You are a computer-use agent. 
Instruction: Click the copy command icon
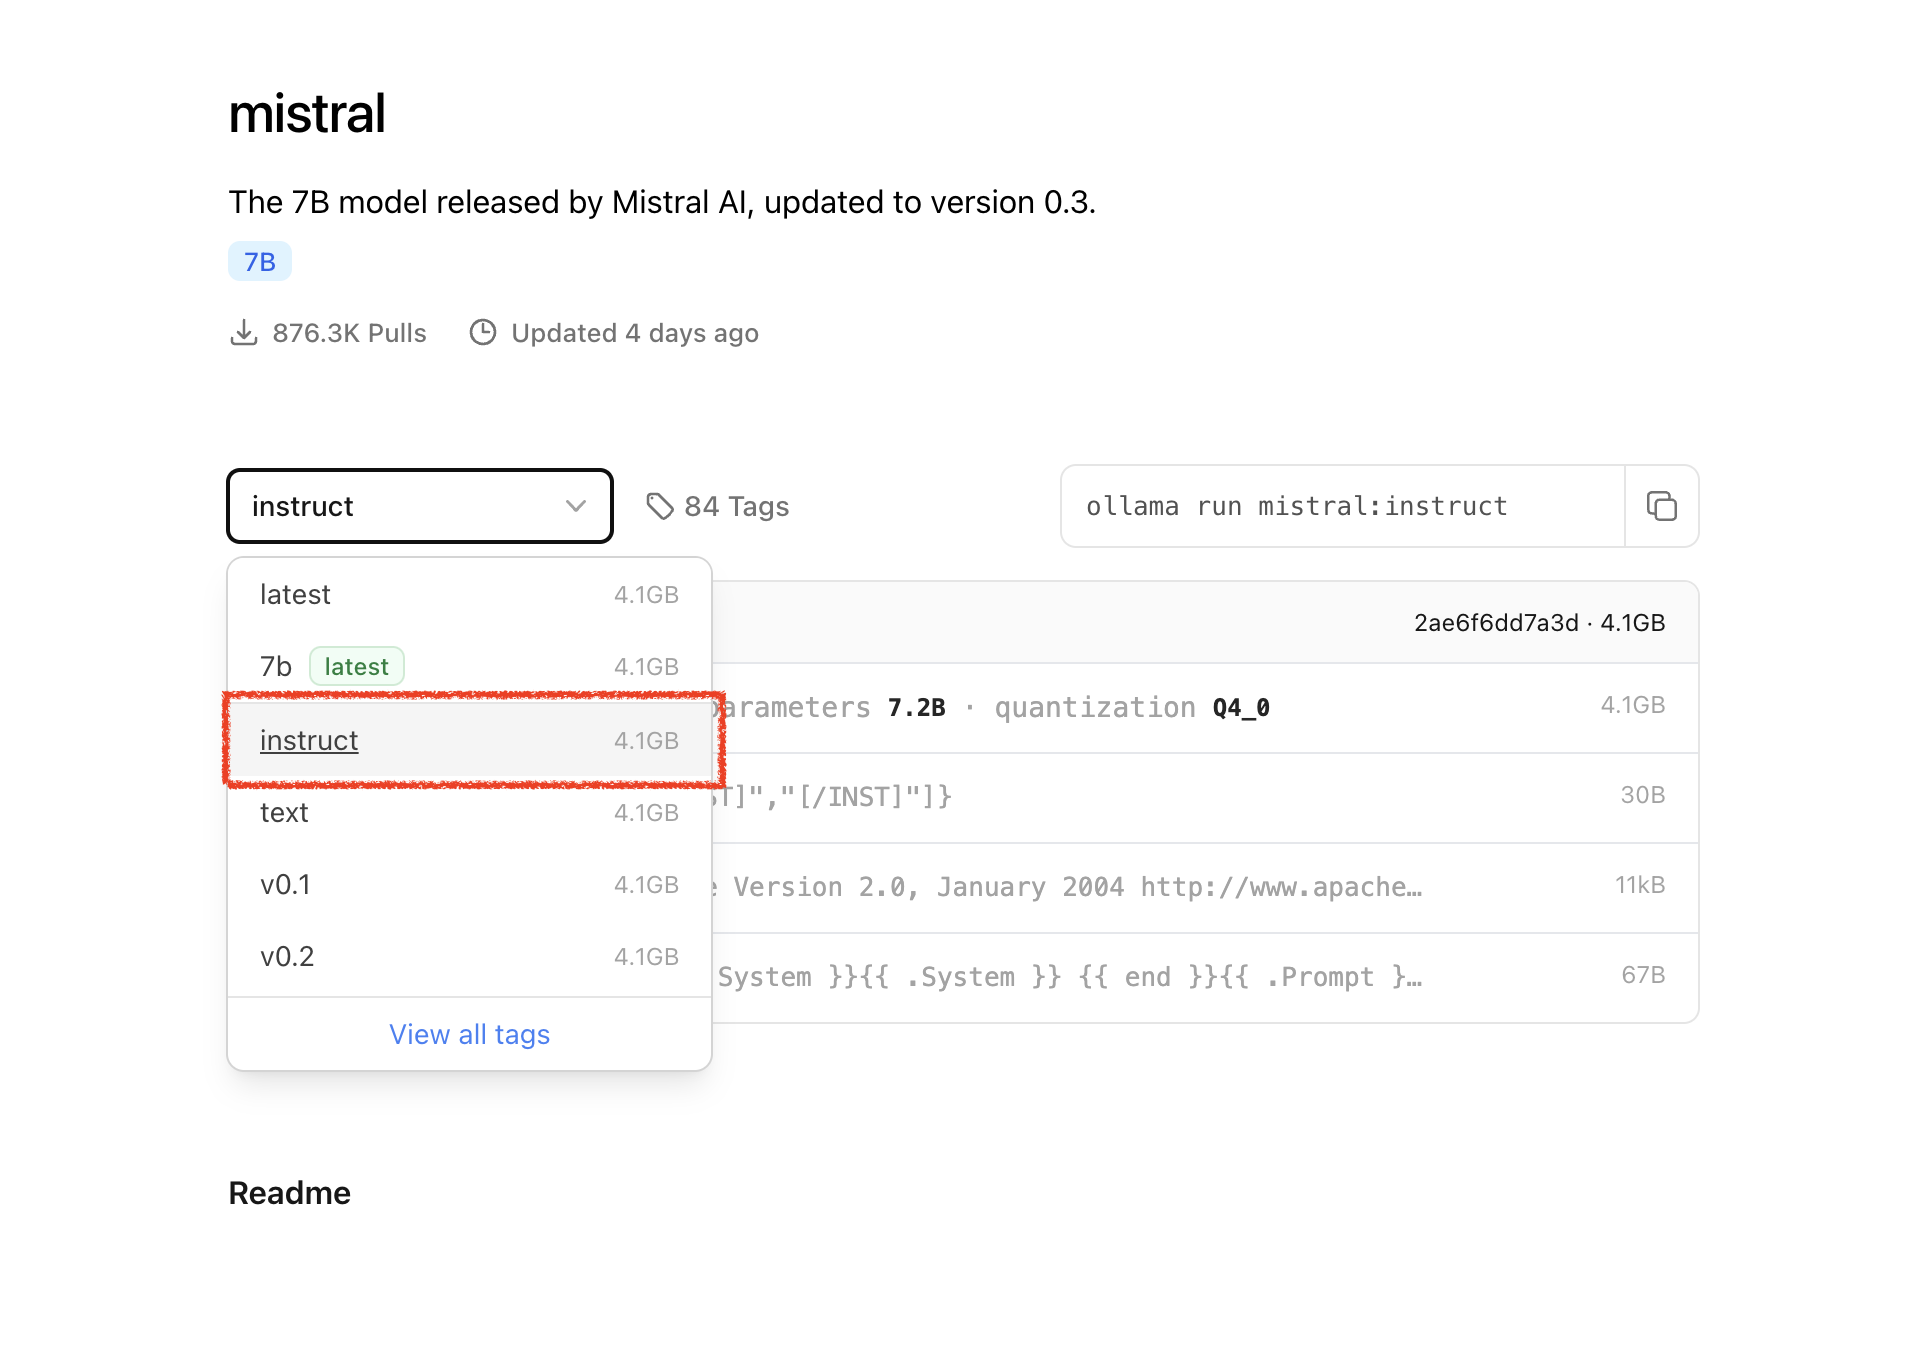tap(1661, 506)
